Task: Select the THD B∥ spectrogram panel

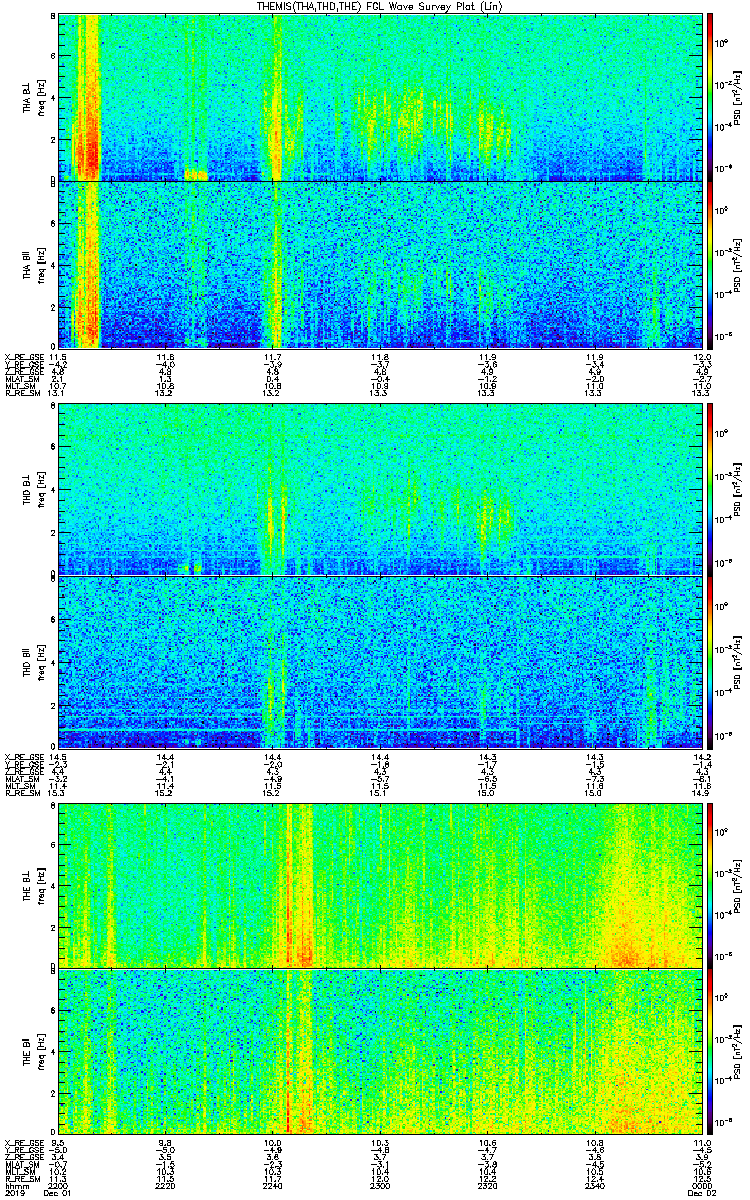Action: pos(379,661)
